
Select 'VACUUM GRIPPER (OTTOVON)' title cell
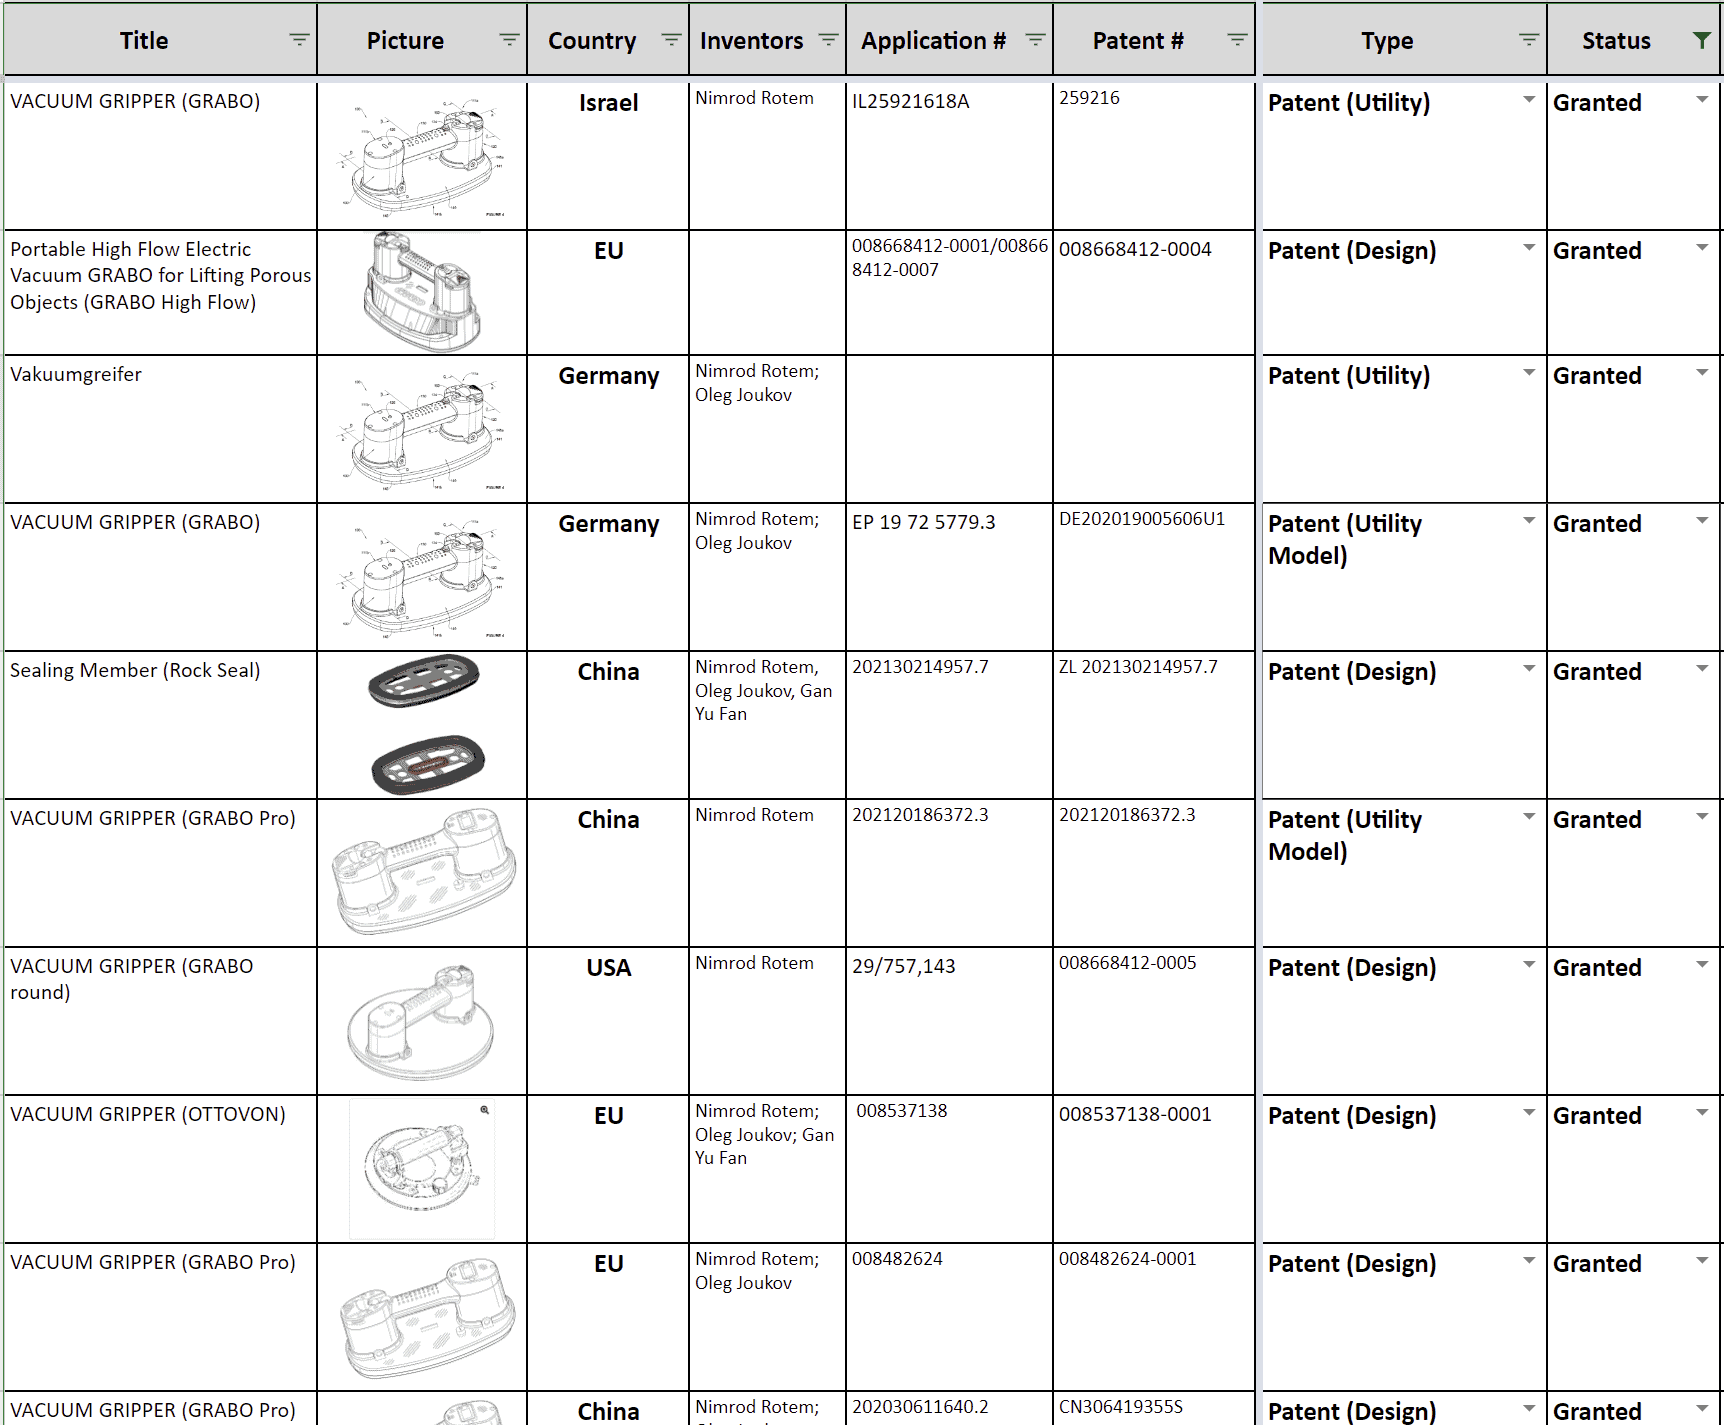point(160,1169)
